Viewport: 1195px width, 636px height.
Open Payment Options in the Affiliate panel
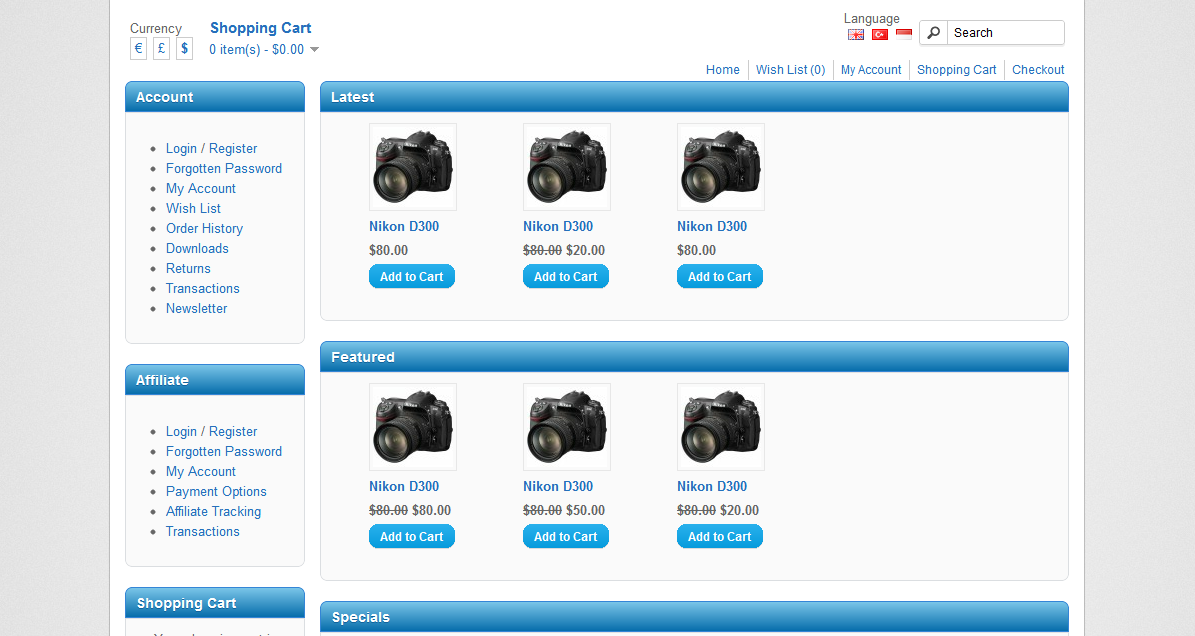[x=216, y=491]
